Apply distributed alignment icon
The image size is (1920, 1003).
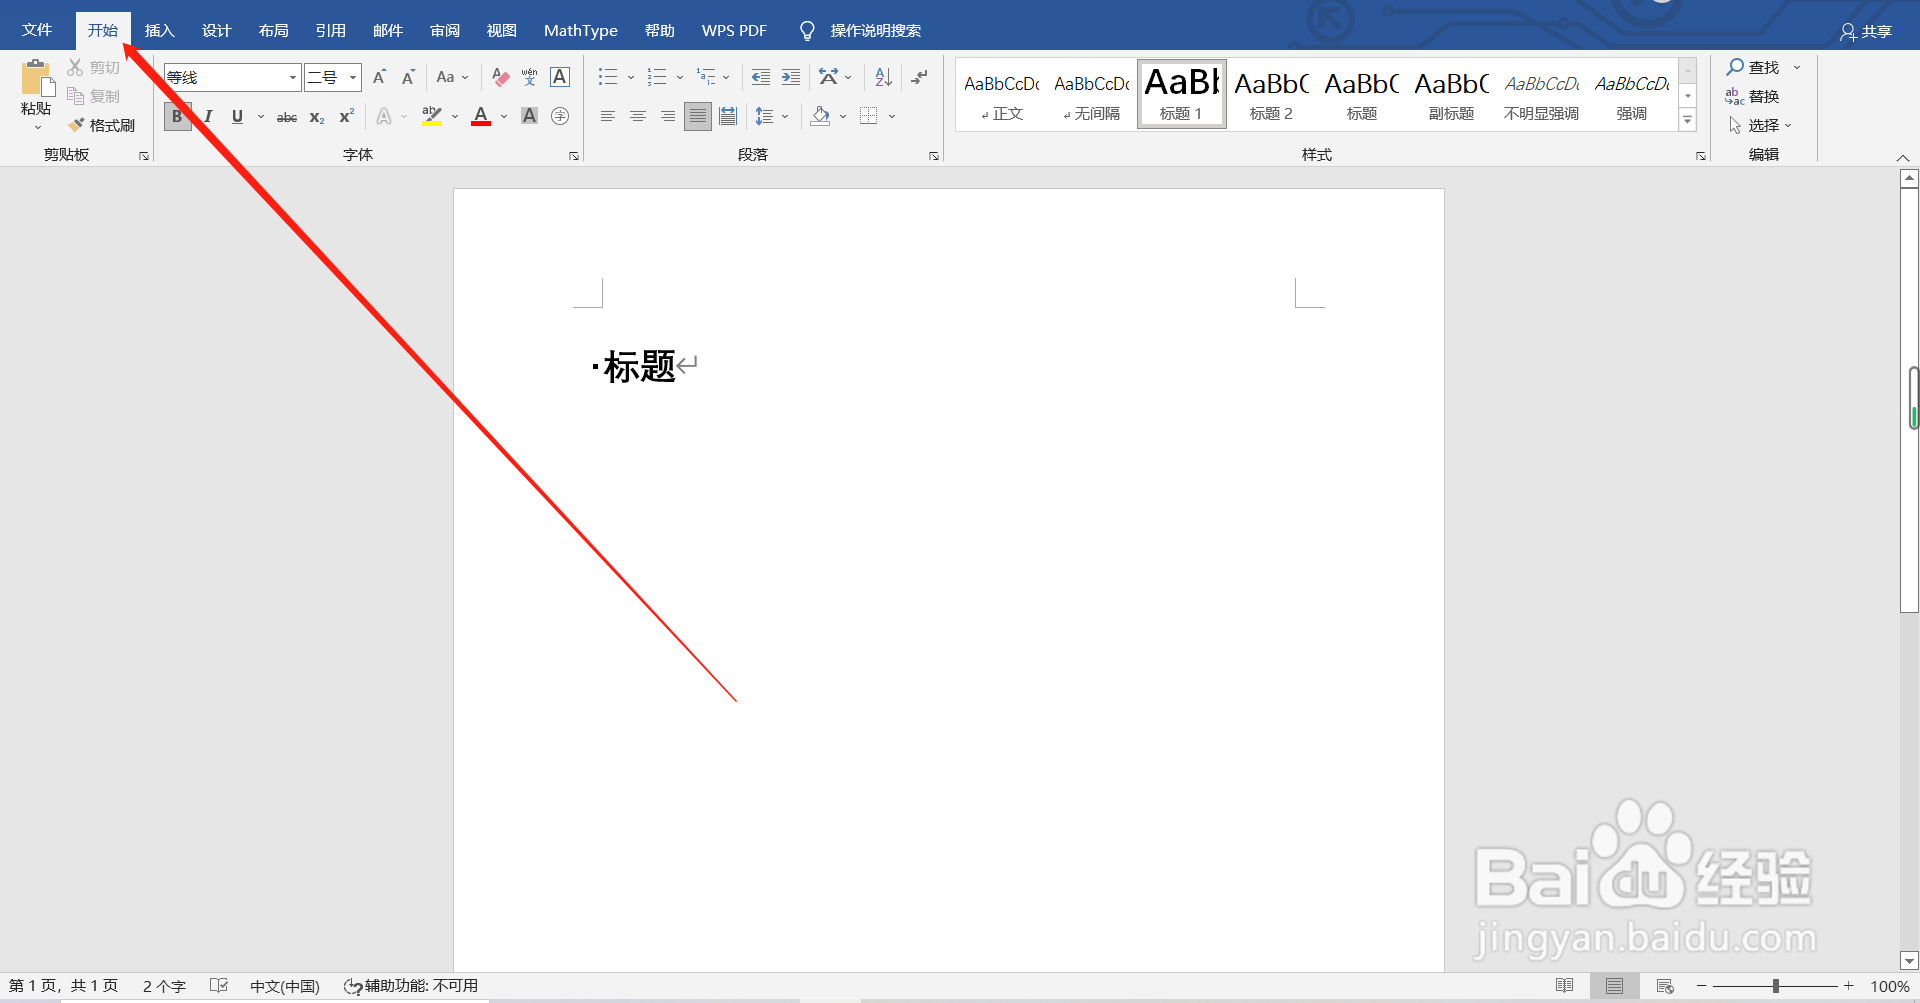pos(728,116)
